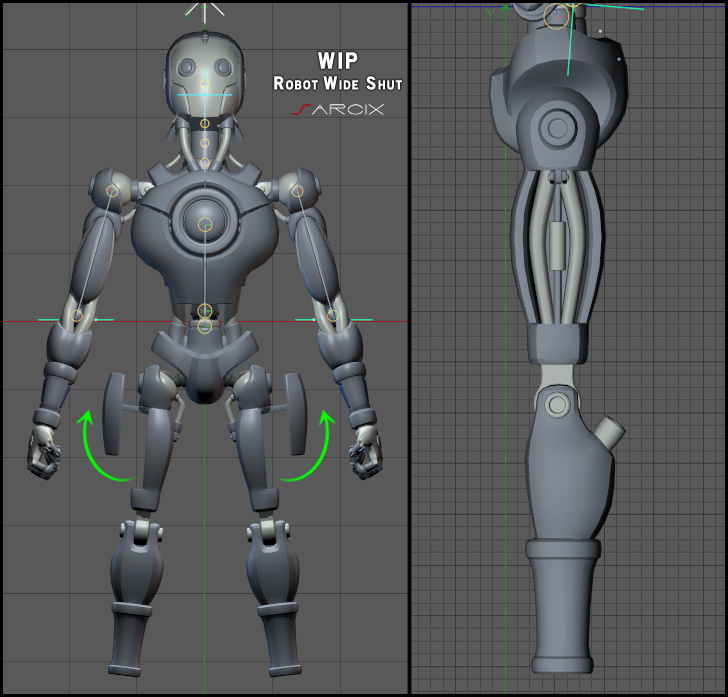Select the right elbow joint handle
Image resolution: width=728 pixels, height=697 pixels.
[332, 316]
